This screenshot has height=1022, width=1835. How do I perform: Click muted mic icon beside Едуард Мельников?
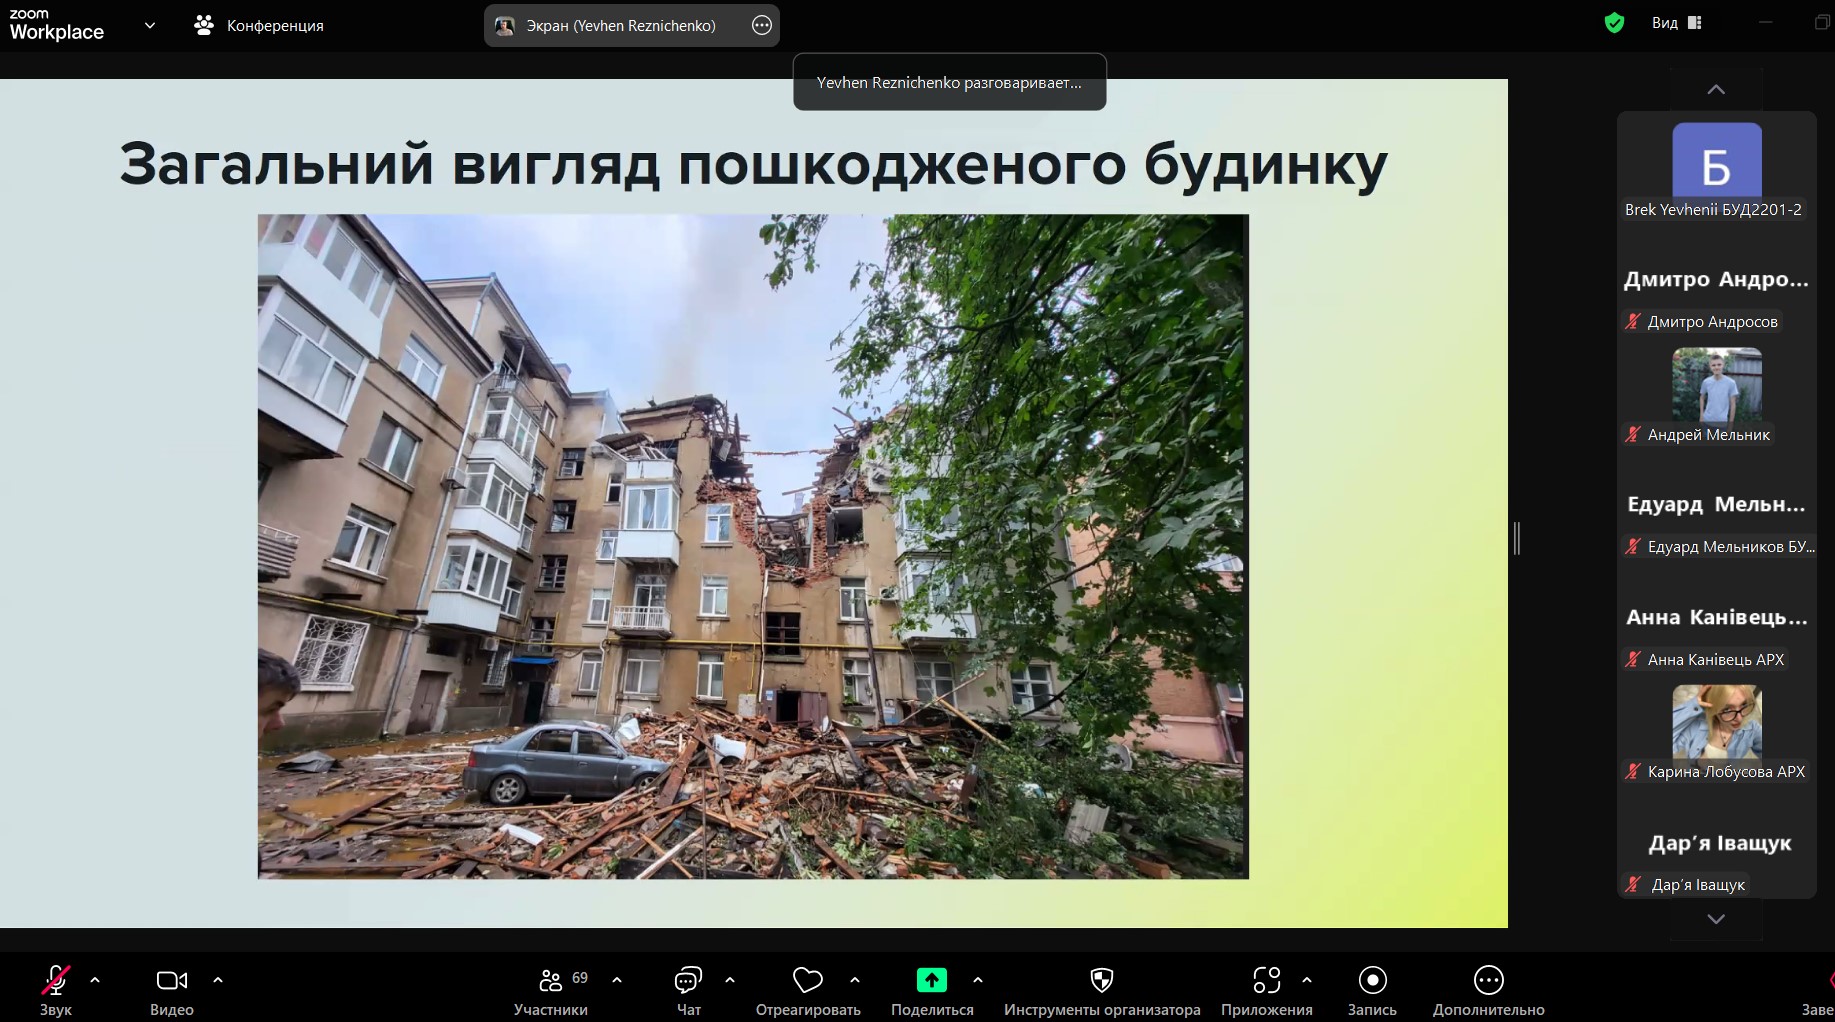tap(1633, 547)
